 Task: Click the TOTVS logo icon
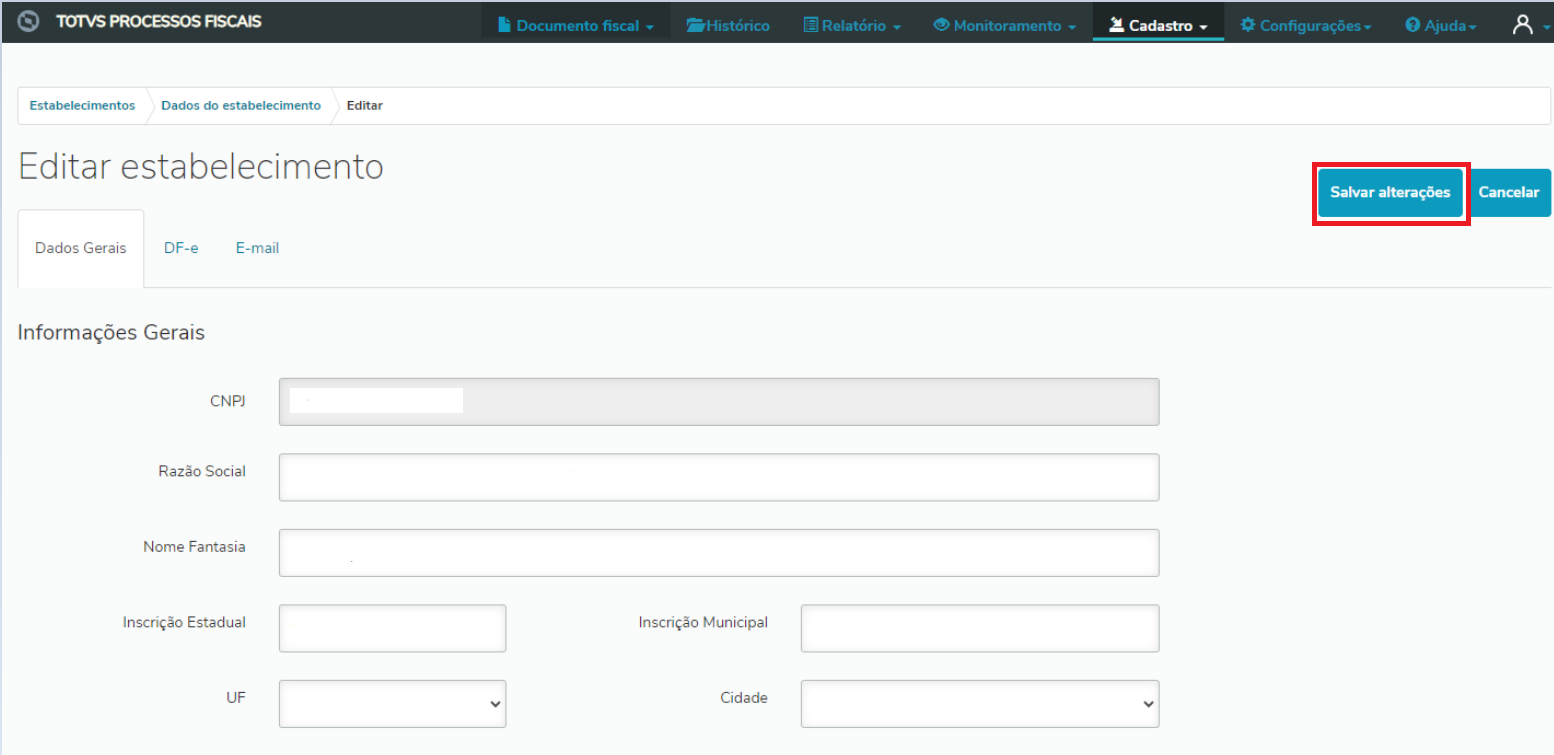pos(29,21)
